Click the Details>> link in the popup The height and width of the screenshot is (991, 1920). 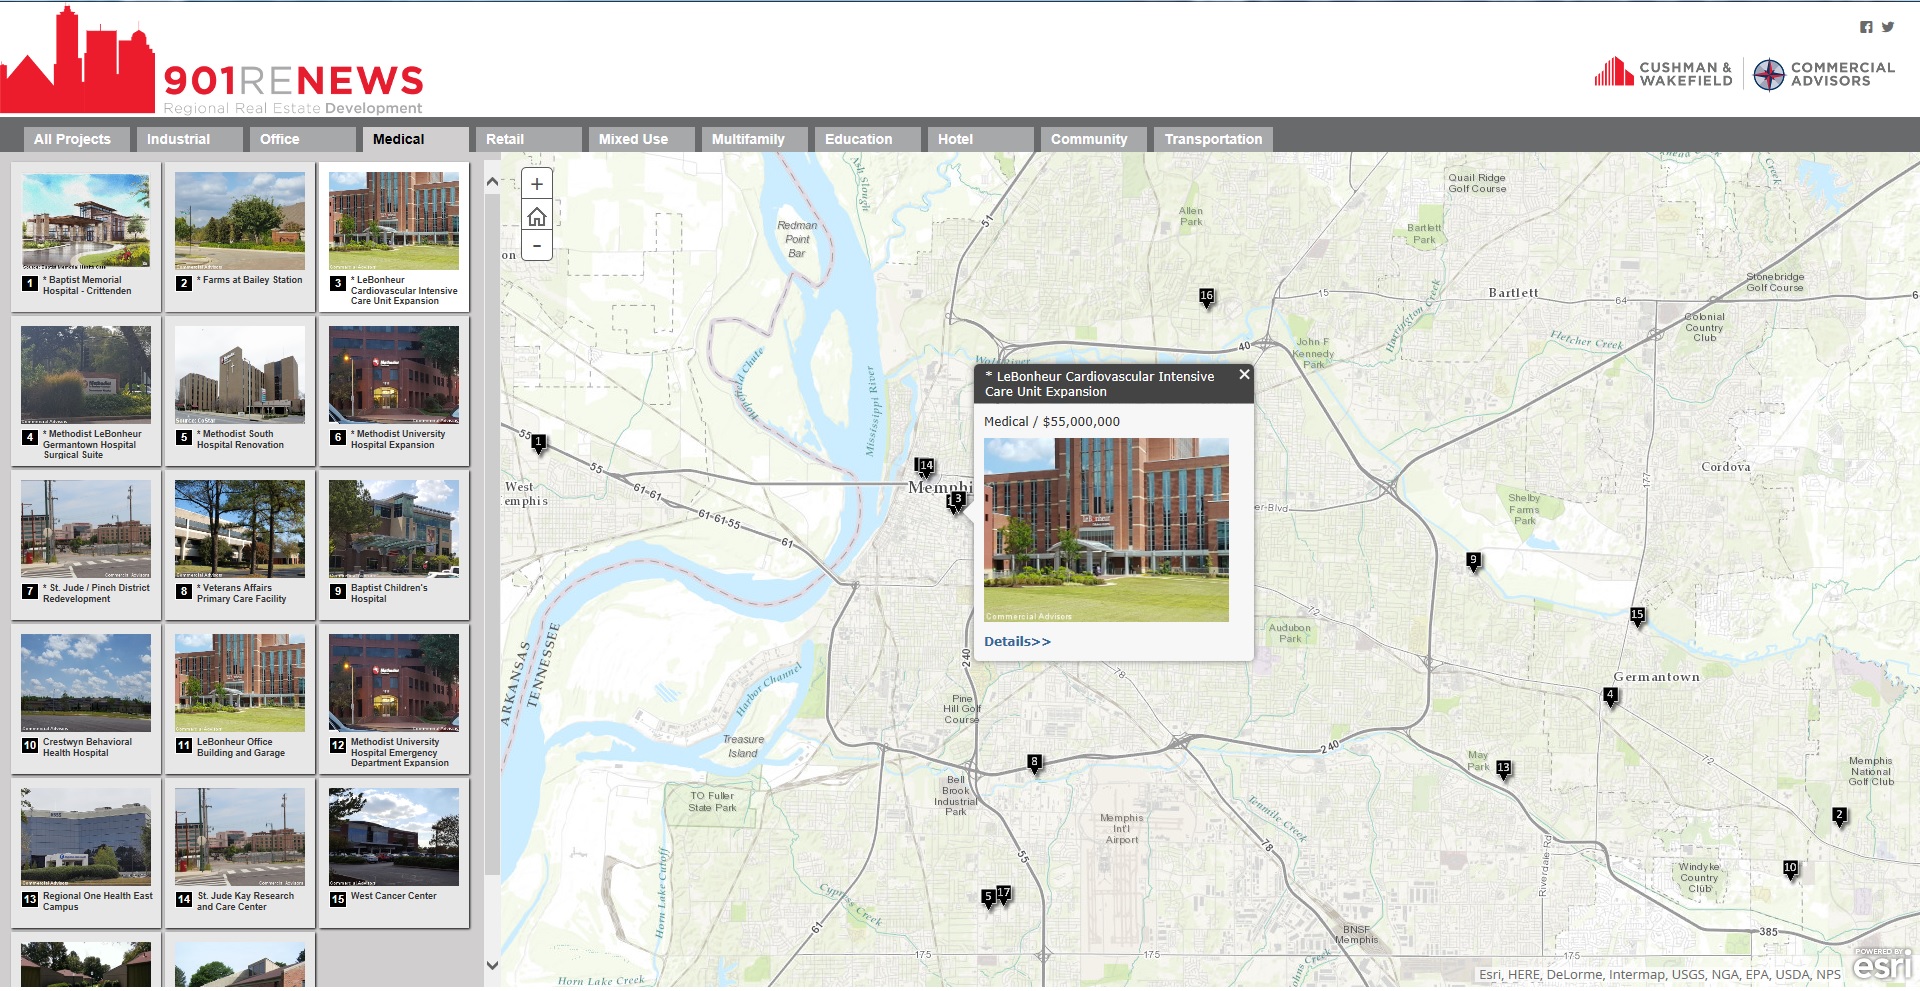coord(1017,642)
